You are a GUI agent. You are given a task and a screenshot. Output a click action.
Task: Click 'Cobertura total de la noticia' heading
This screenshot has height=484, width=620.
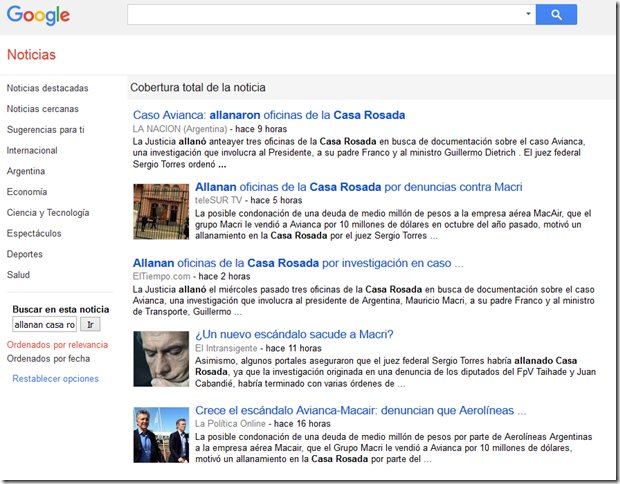(x=198, y=87)
